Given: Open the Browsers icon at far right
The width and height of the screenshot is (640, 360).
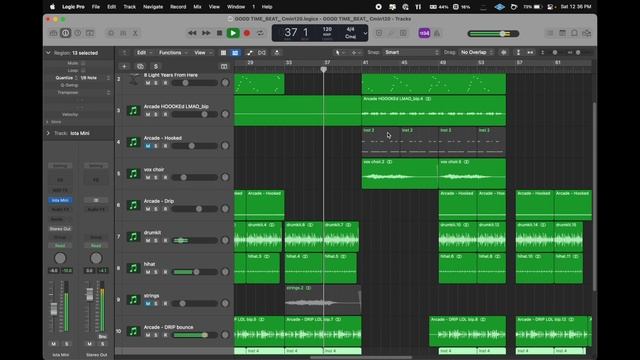Looking at the screenshot, I should click(x=587, y=33).
